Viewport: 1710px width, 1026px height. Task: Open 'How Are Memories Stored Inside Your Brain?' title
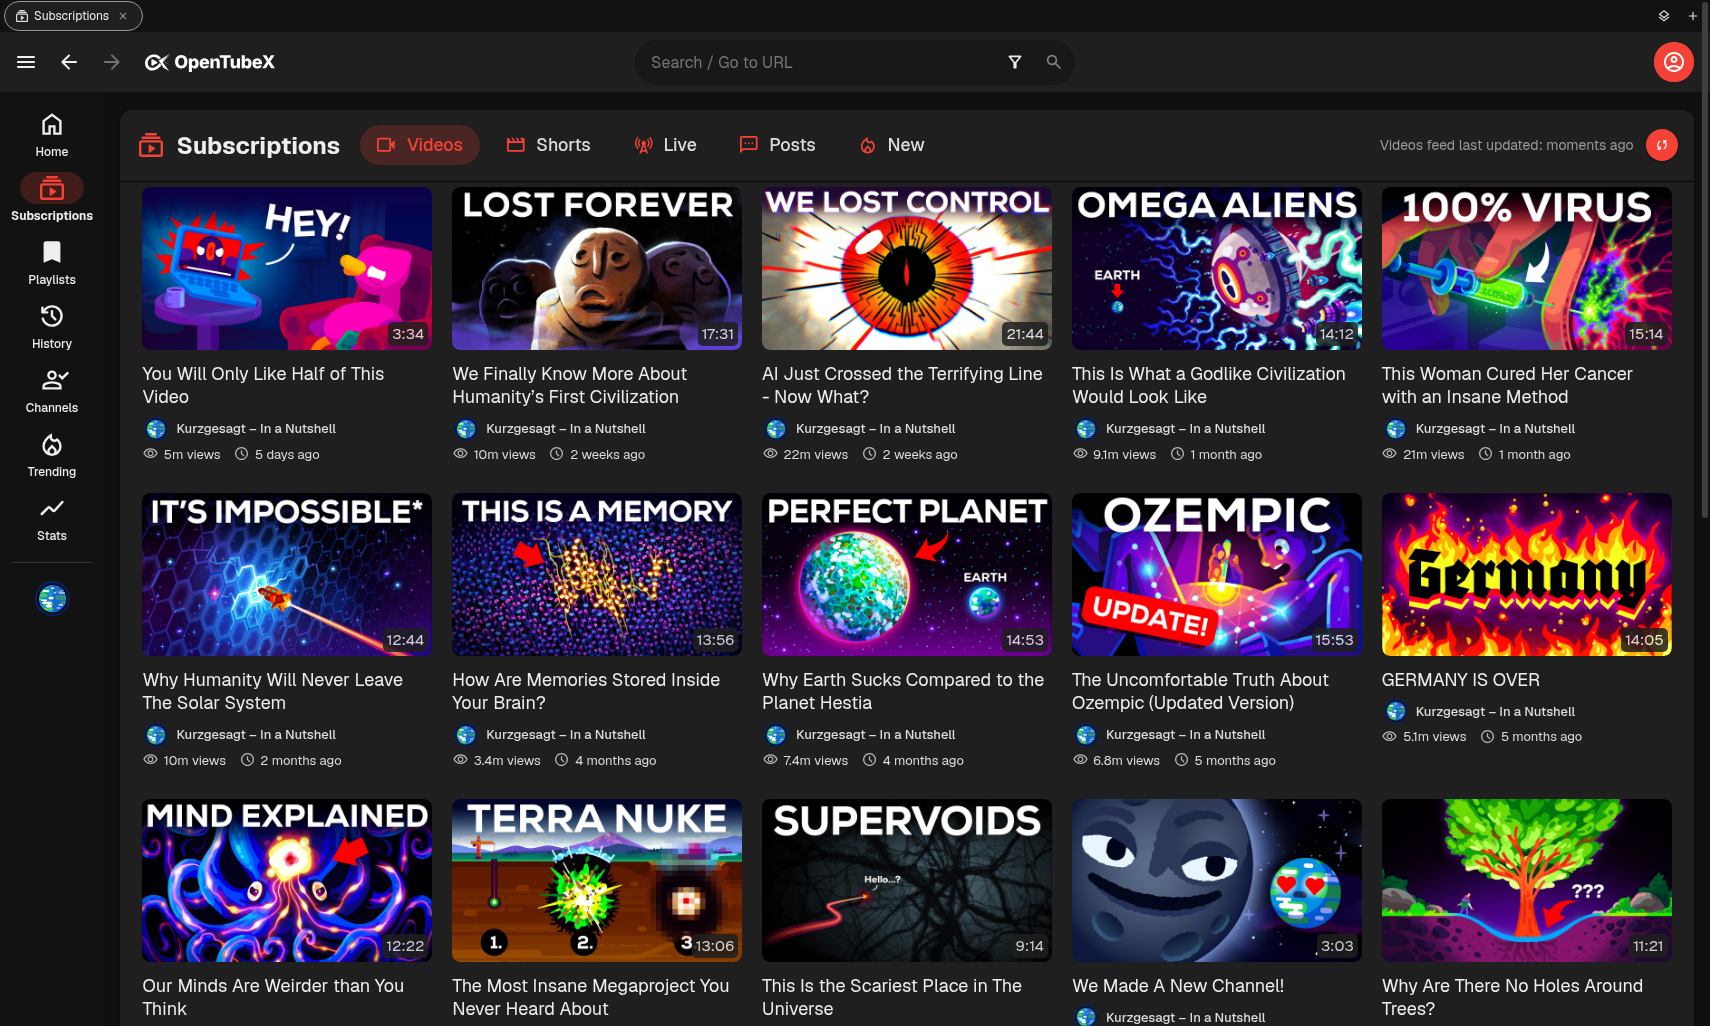[x=586, y=691]
